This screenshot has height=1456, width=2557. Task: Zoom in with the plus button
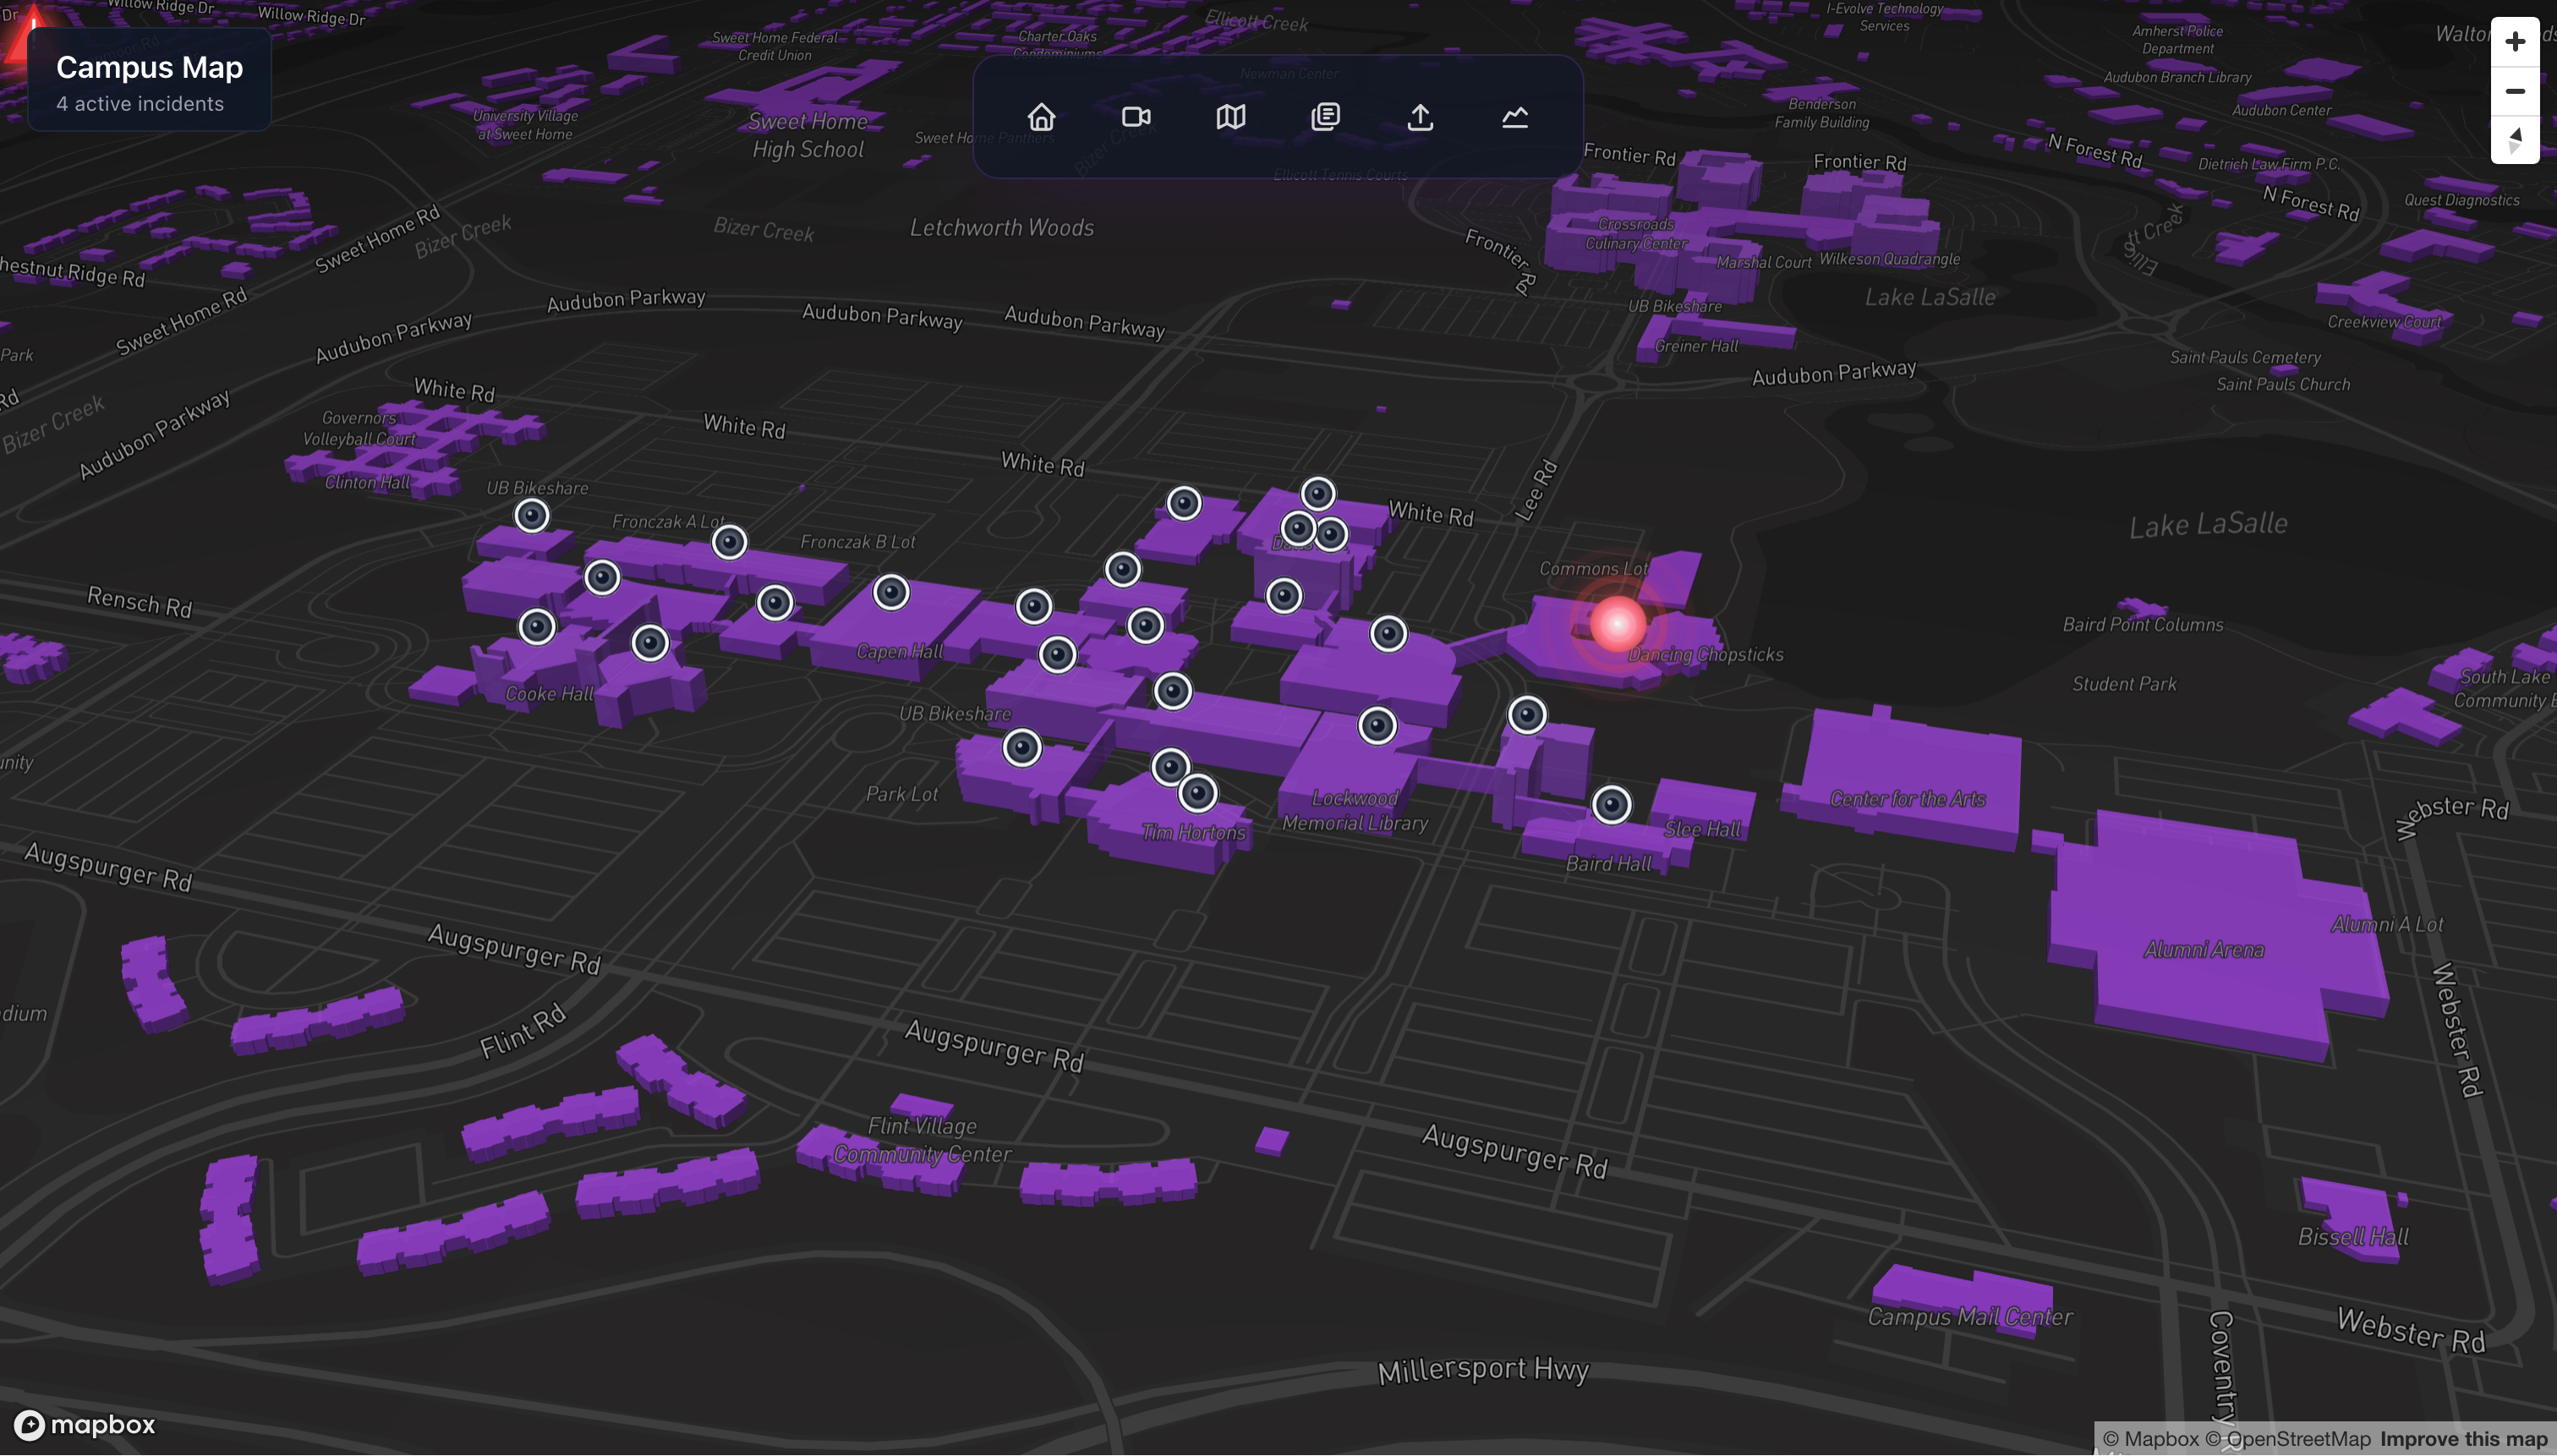coord(2514,42)
